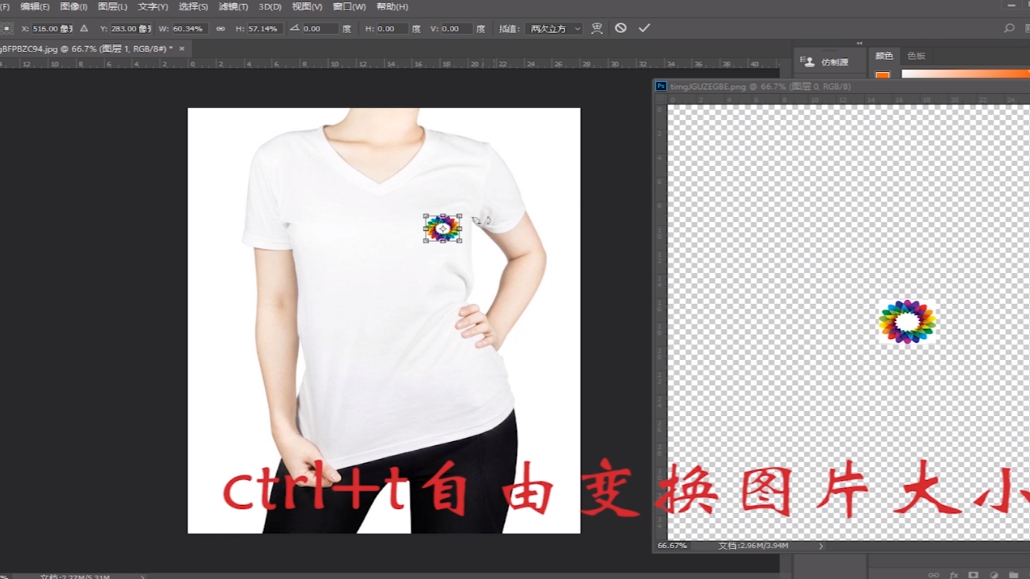Open the 插值 interpolation dropdown showing 两次立方

[x=552, y=28]
